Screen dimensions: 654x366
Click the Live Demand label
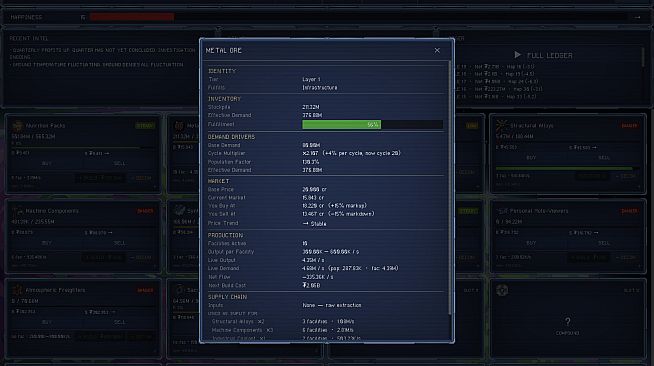tap(223, 268)
